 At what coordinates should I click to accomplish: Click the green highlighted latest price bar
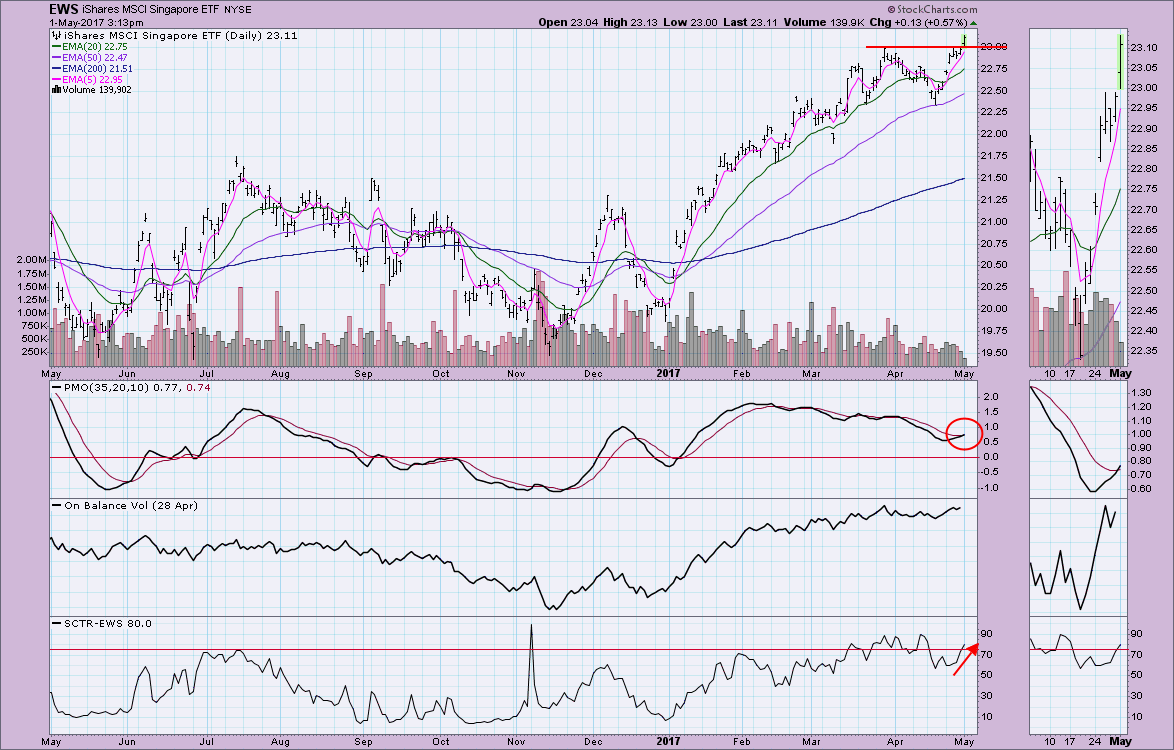point(964,38)
